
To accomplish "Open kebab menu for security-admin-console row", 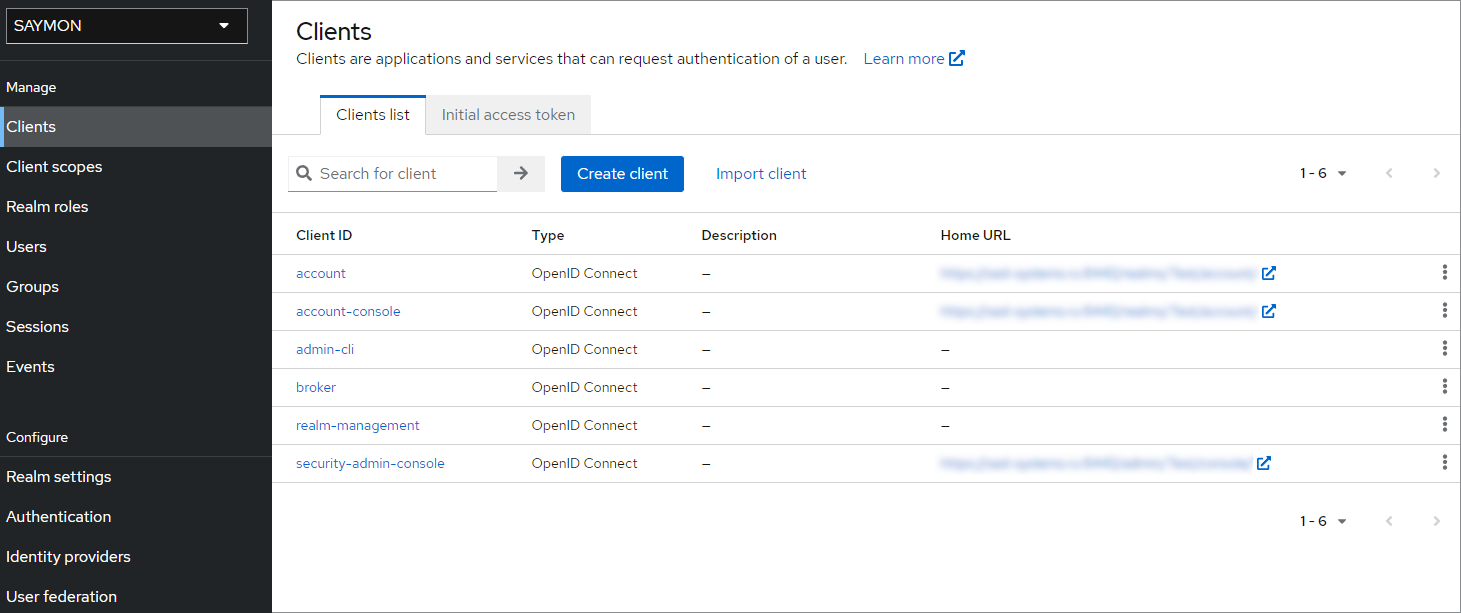I will [x=1444, y=462].
